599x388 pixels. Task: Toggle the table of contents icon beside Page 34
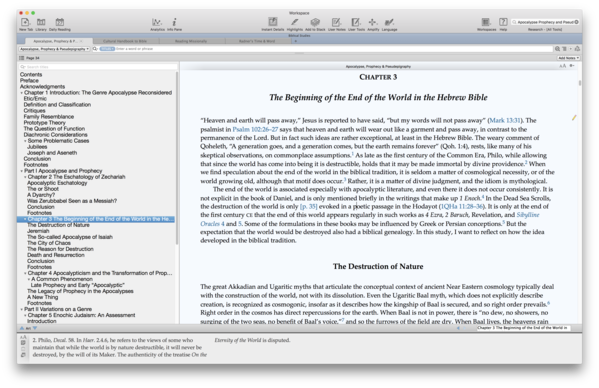(22, 58)
